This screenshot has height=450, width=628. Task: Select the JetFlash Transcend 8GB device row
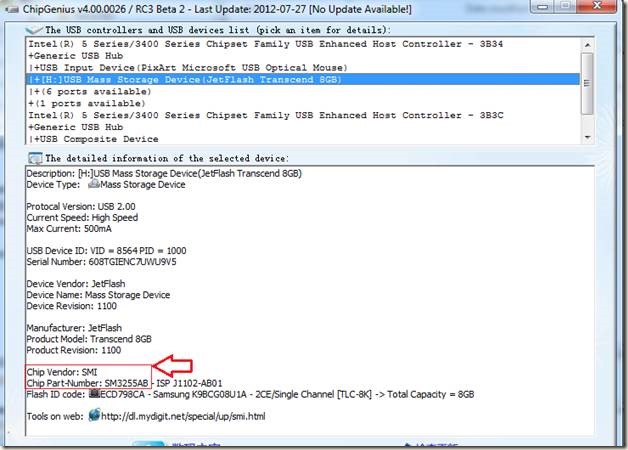tap(303, 79)
